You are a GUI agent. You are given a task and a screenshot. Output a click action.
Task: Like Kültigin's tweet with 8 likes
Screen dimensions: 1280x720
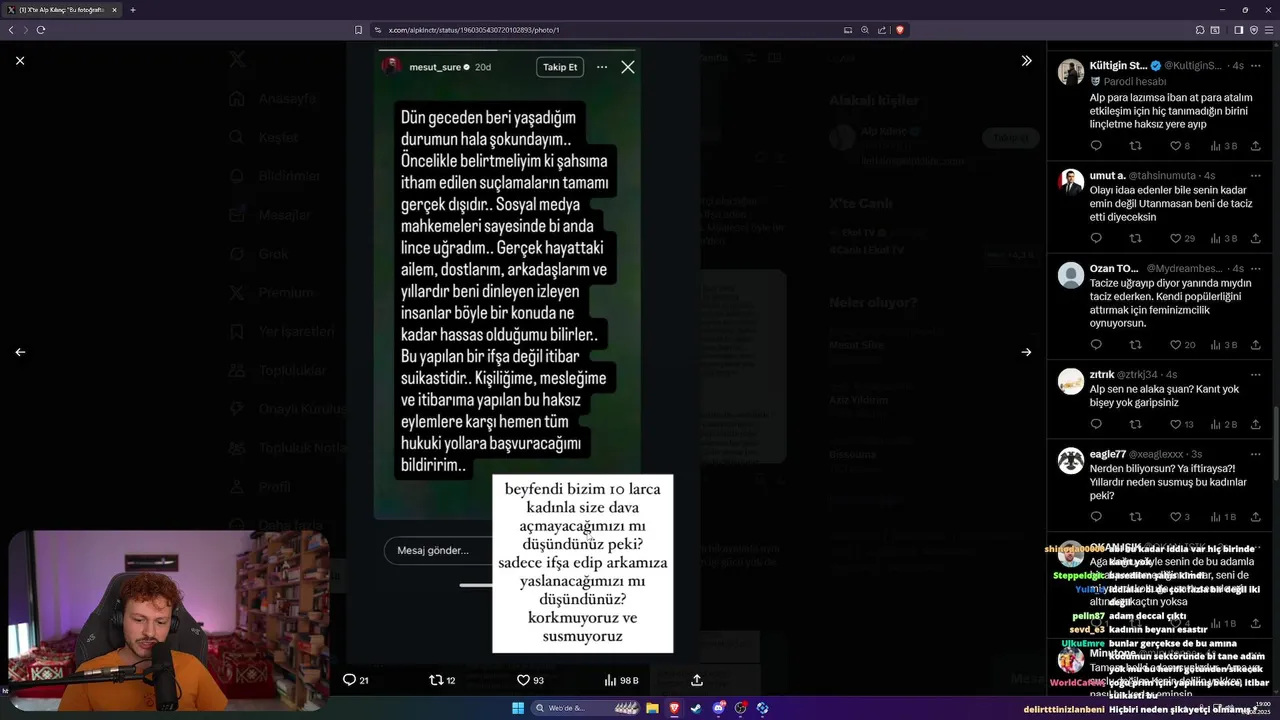click(1180, 146)
